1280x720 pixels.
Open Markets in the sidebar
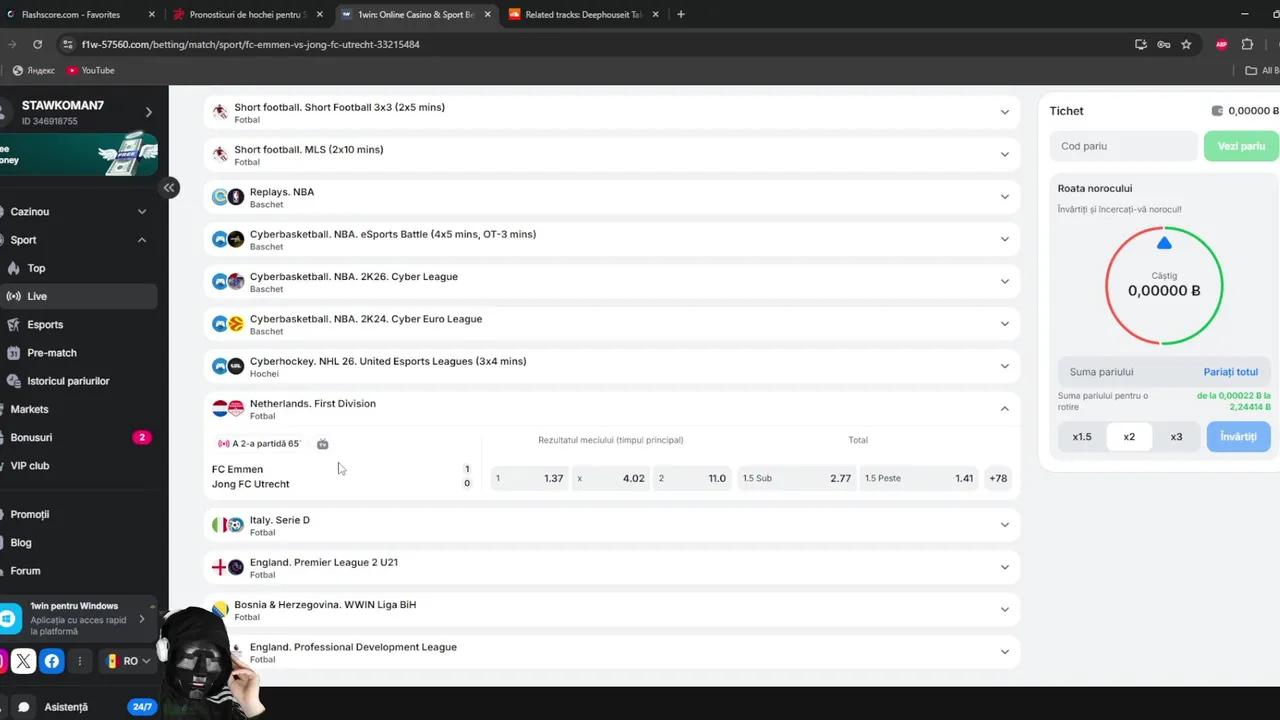pos(78,409)
